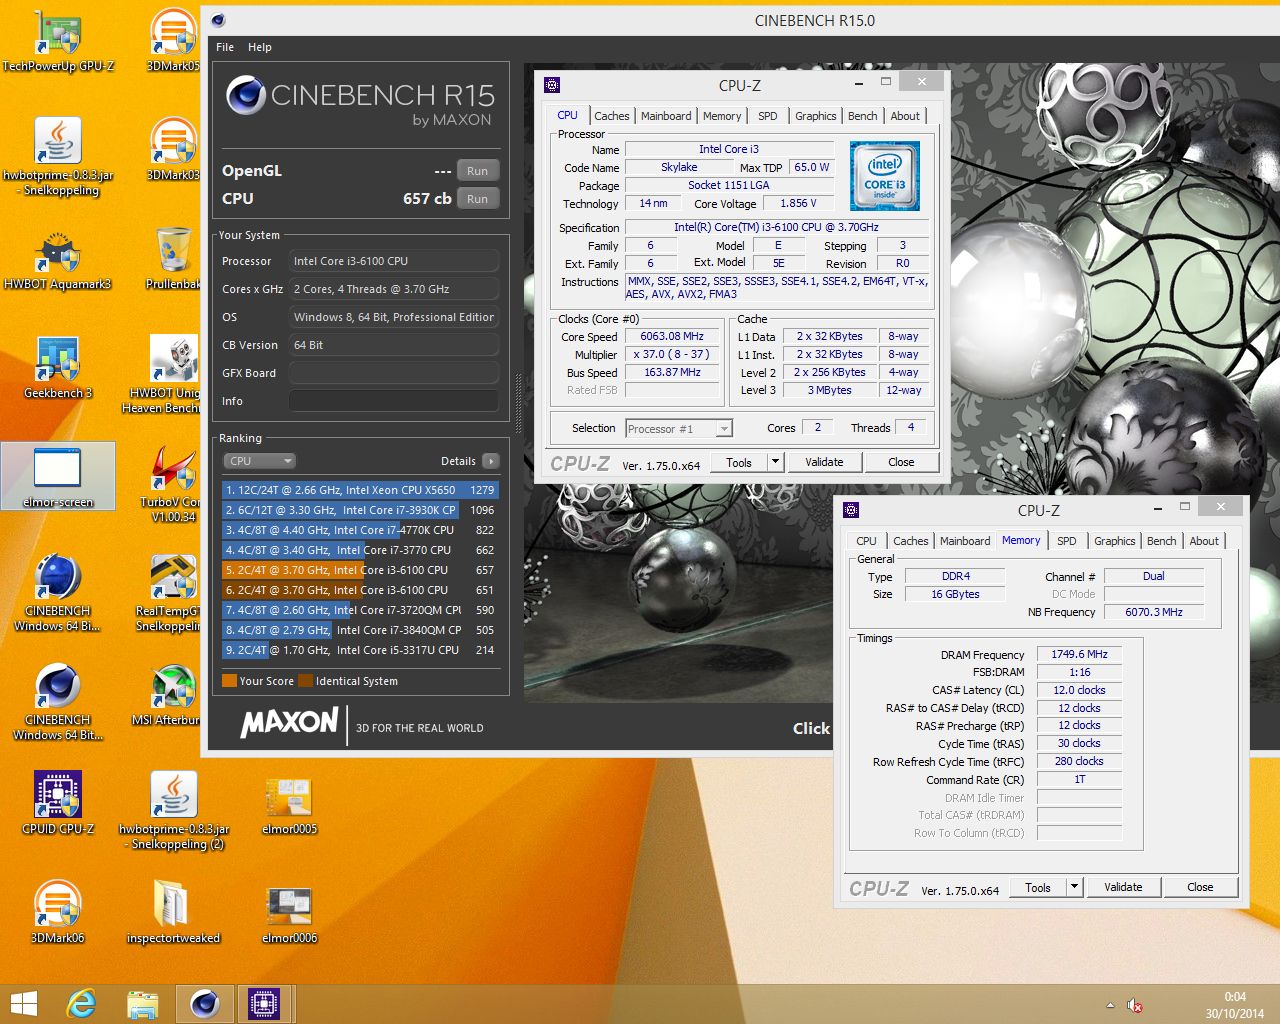The height and width of the screenshot is (1024, 1280).
Task: Open Internet Explorer from the taskbar
Action: [81, 1003]
